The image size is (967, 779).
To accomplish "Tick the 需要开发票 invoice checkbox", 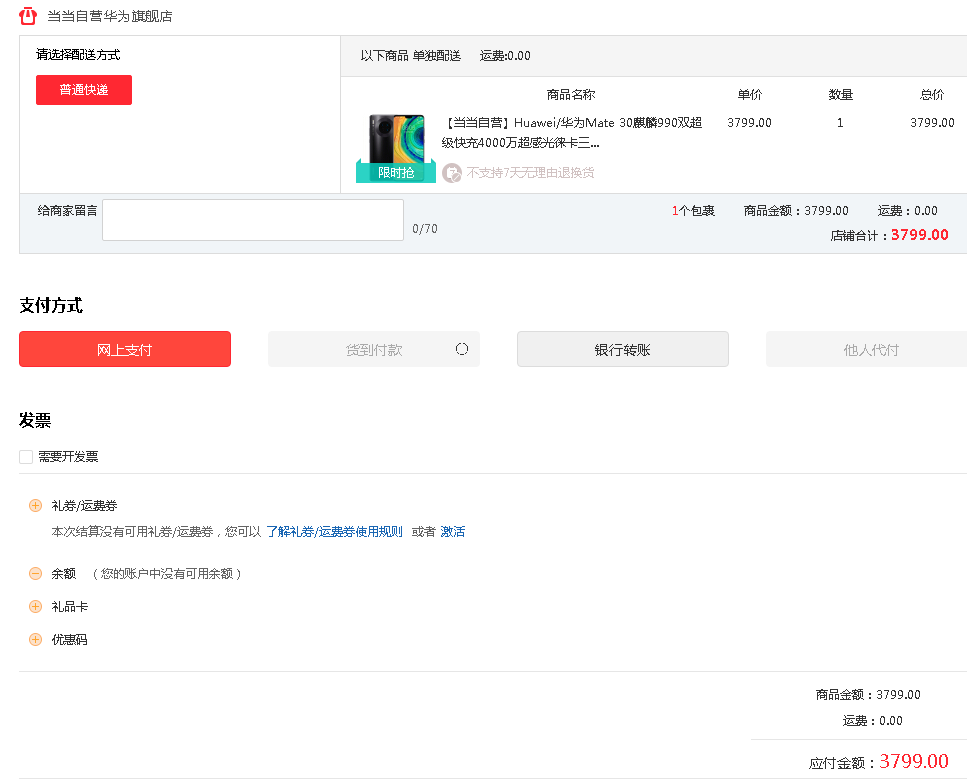I will (26, 457).
